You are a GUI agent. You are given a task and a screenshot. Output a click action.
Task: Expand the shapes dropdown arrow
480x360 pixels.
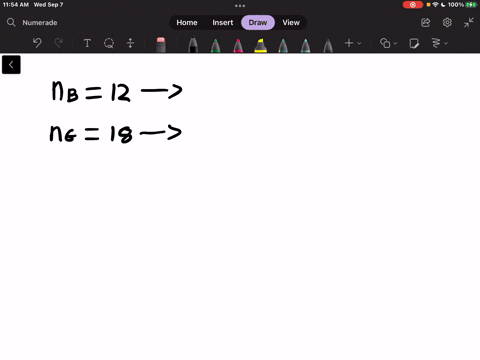[395, 43]
